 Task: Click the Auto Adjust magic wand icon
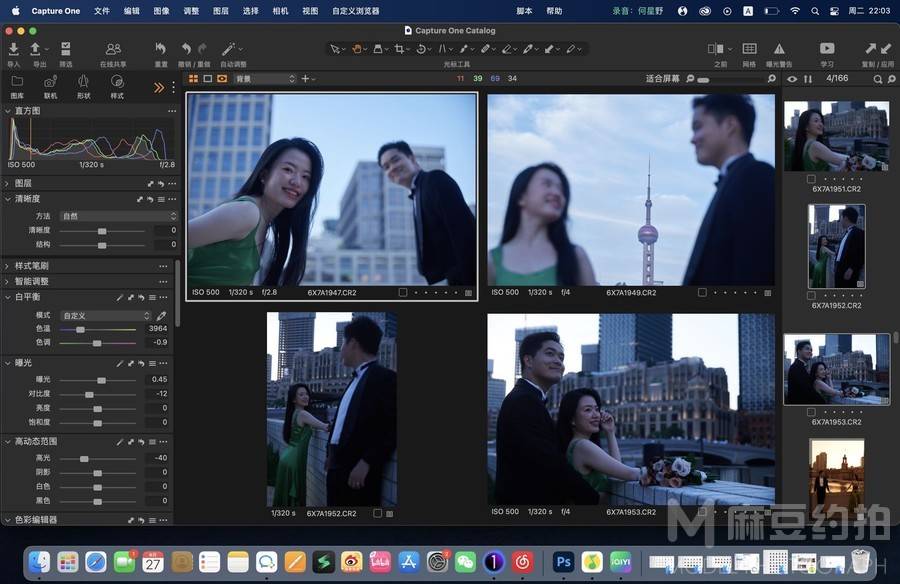tap(229, 49)
